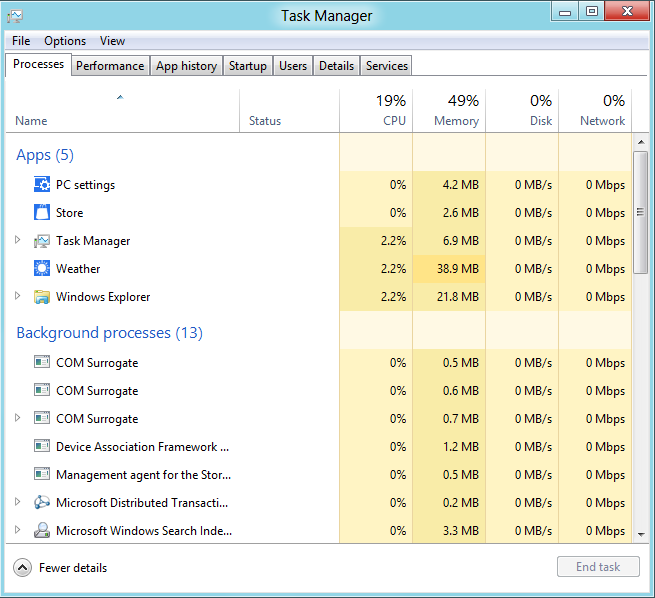This screenshot has width=655, height=598.
Task: Click the Microsoft Distributed Transaction icon
Action: (42, 503)
